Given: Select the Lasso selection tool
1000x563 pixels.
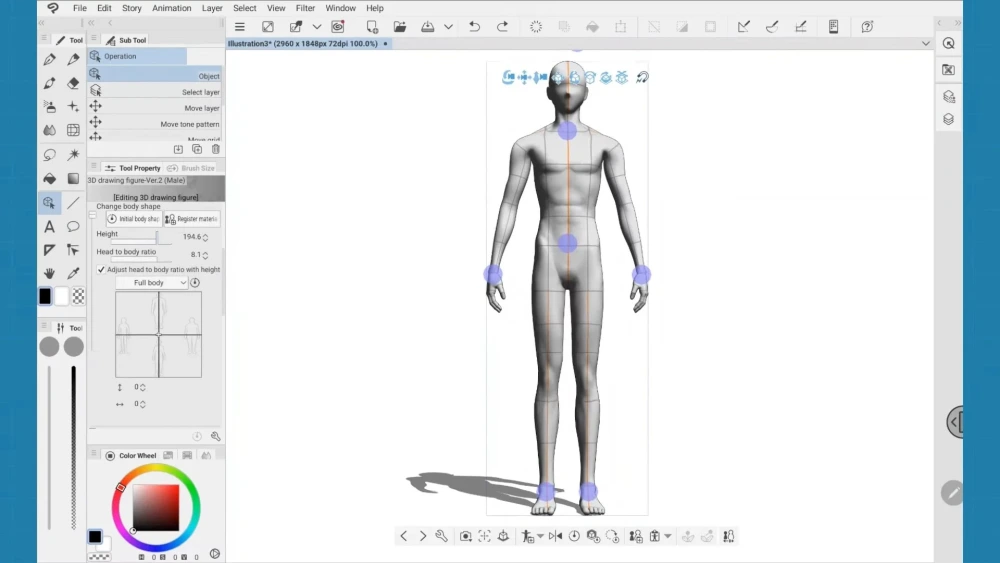Looking at the screenshot, I should click(x=49, y=154).
